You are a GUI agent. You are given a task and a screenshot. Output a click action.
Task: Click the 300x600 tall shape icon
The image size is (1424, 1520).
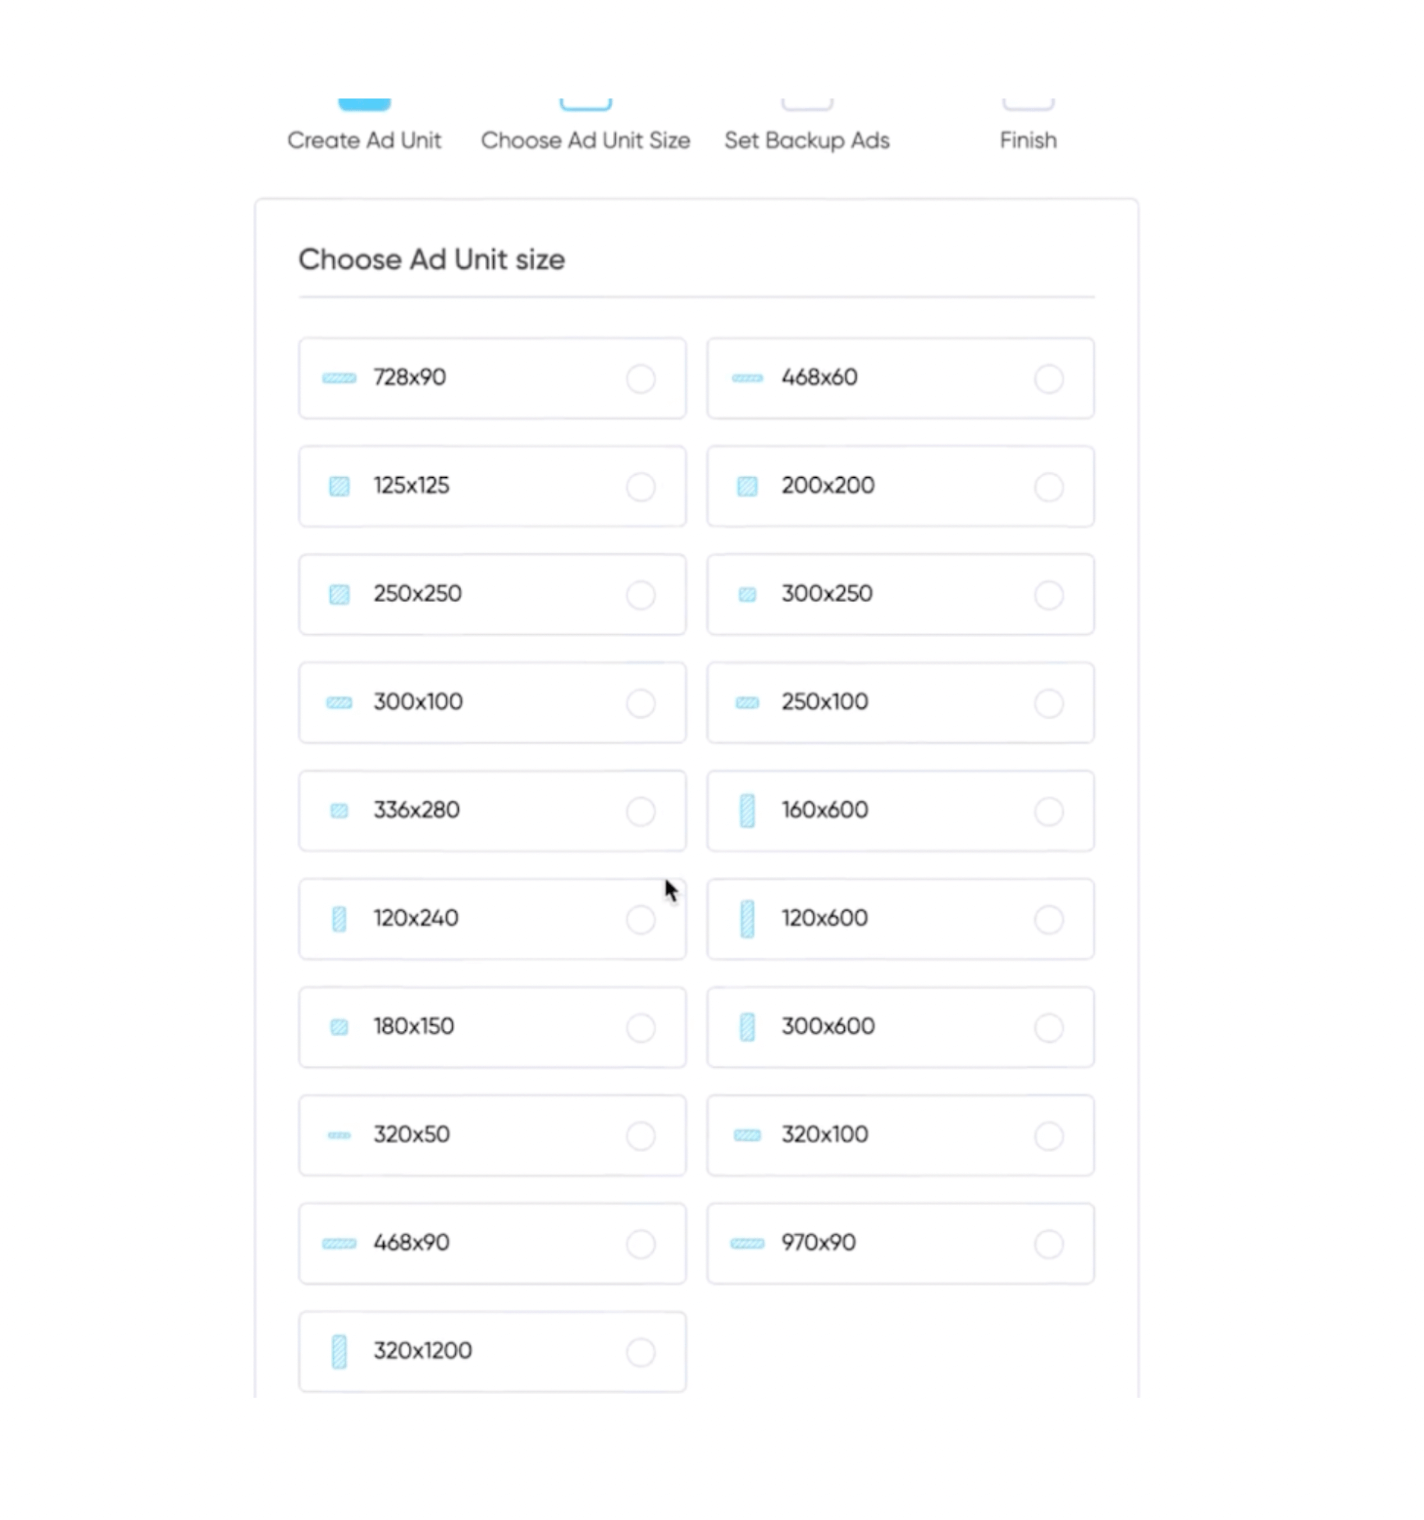747,1027
